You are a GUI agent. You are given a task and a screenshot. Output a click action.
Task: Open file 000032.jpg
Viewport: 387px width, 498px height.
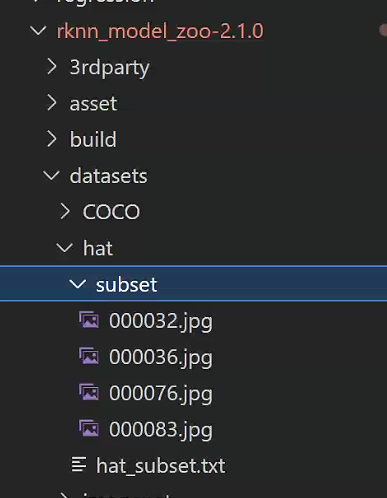[x=161, y=322]
